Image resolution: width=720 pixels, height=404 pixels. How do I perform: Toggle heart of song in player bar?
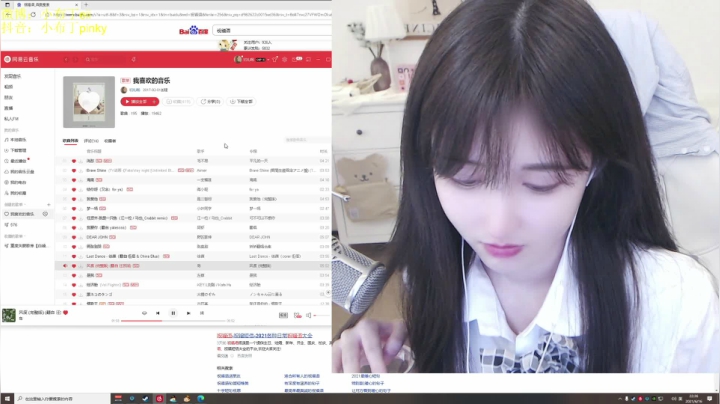[65, 313]
